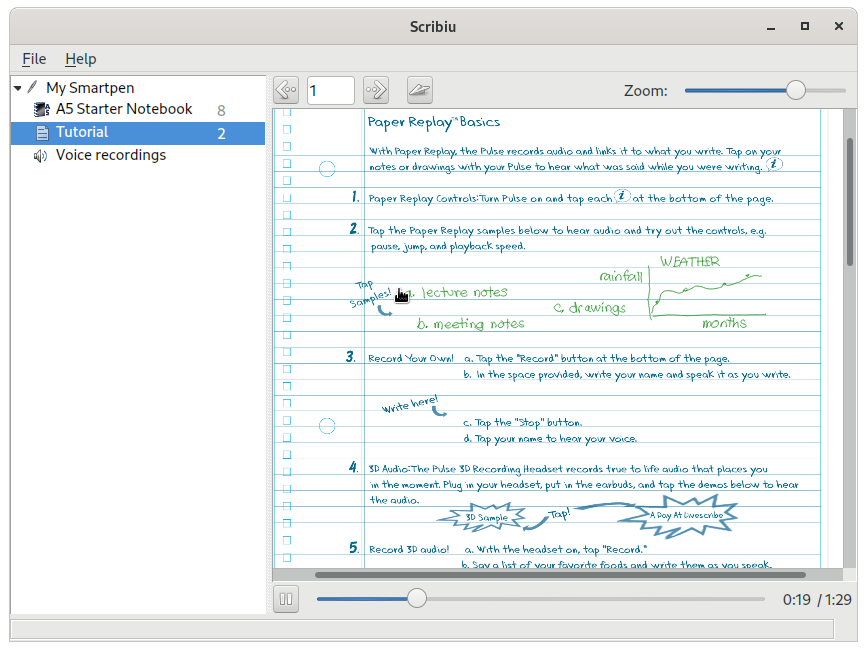Tap the '3D Sample' burst on the page
Image resolution: width=867 pixels, height=651 pixels.
[482, 517]
